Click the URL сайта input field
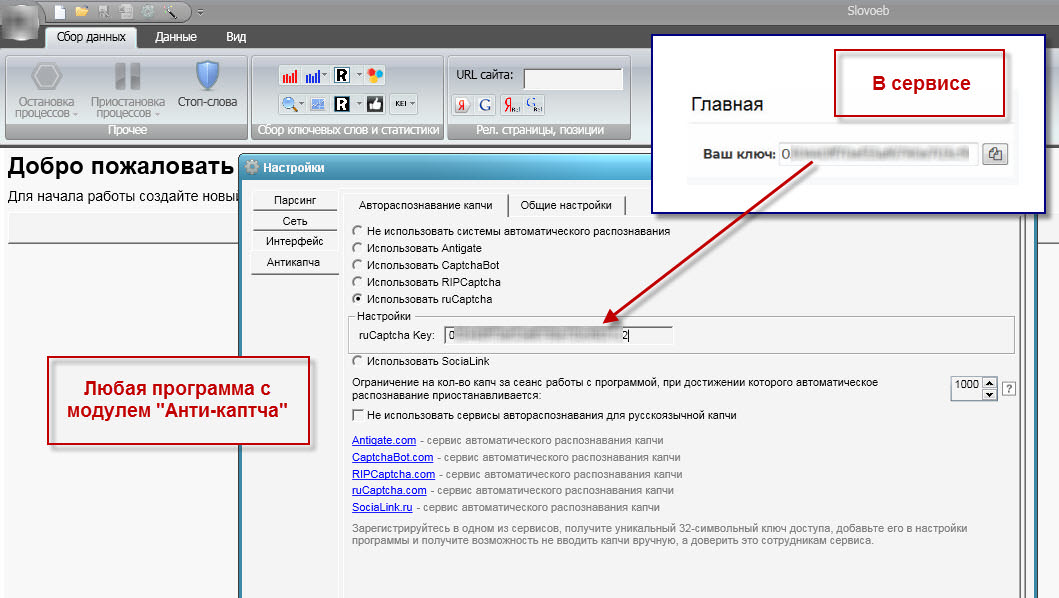The width and height of the screenshot is (1059, 598). click(573, 78)
